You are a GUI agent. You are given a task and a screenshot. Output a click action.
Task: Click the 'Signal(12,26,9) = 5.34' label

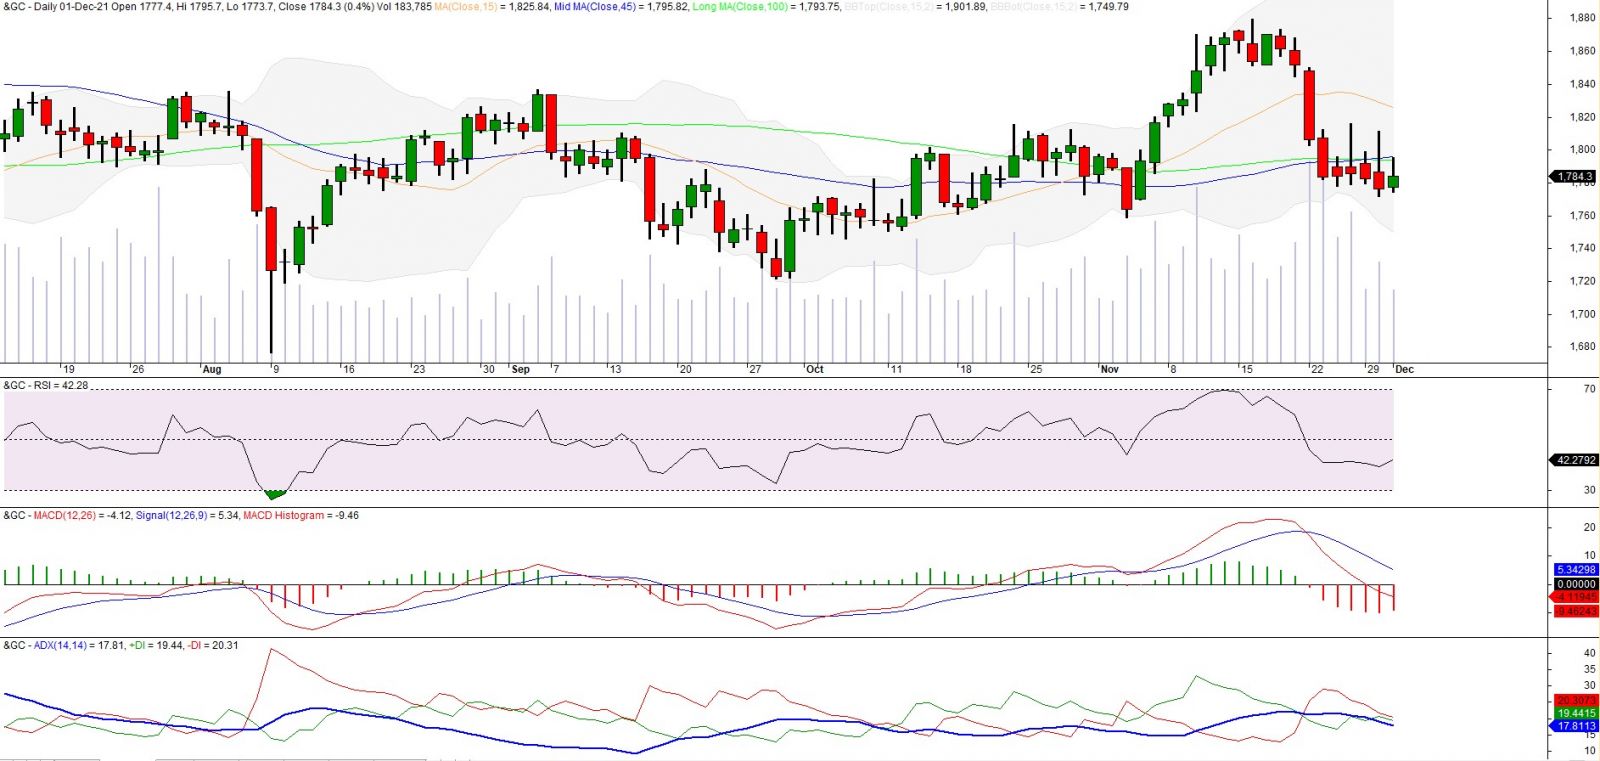click(187, 516)
